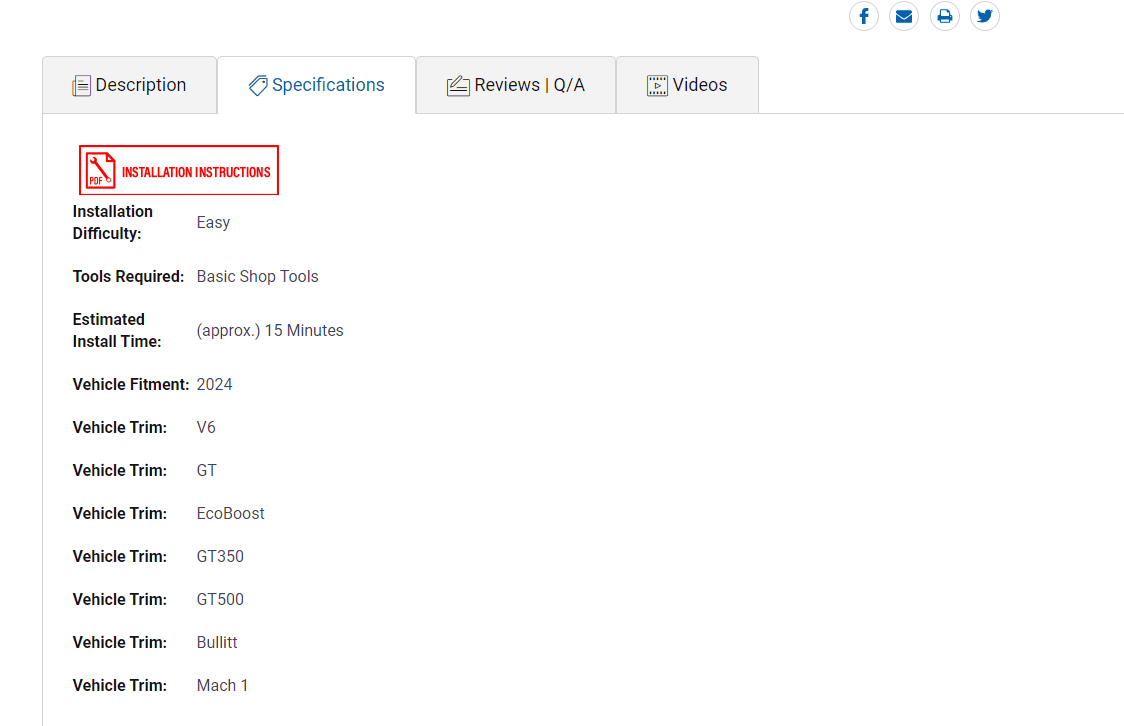Open Installation Instructions PDF link
Screen dimensions: 1124x726
point(178,170)
